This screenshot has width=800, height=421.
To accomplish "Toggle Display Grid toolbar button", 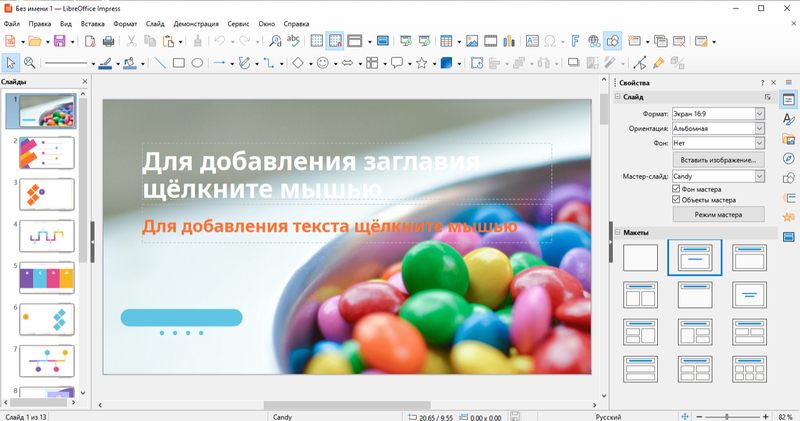I will [x=317, y=41].
